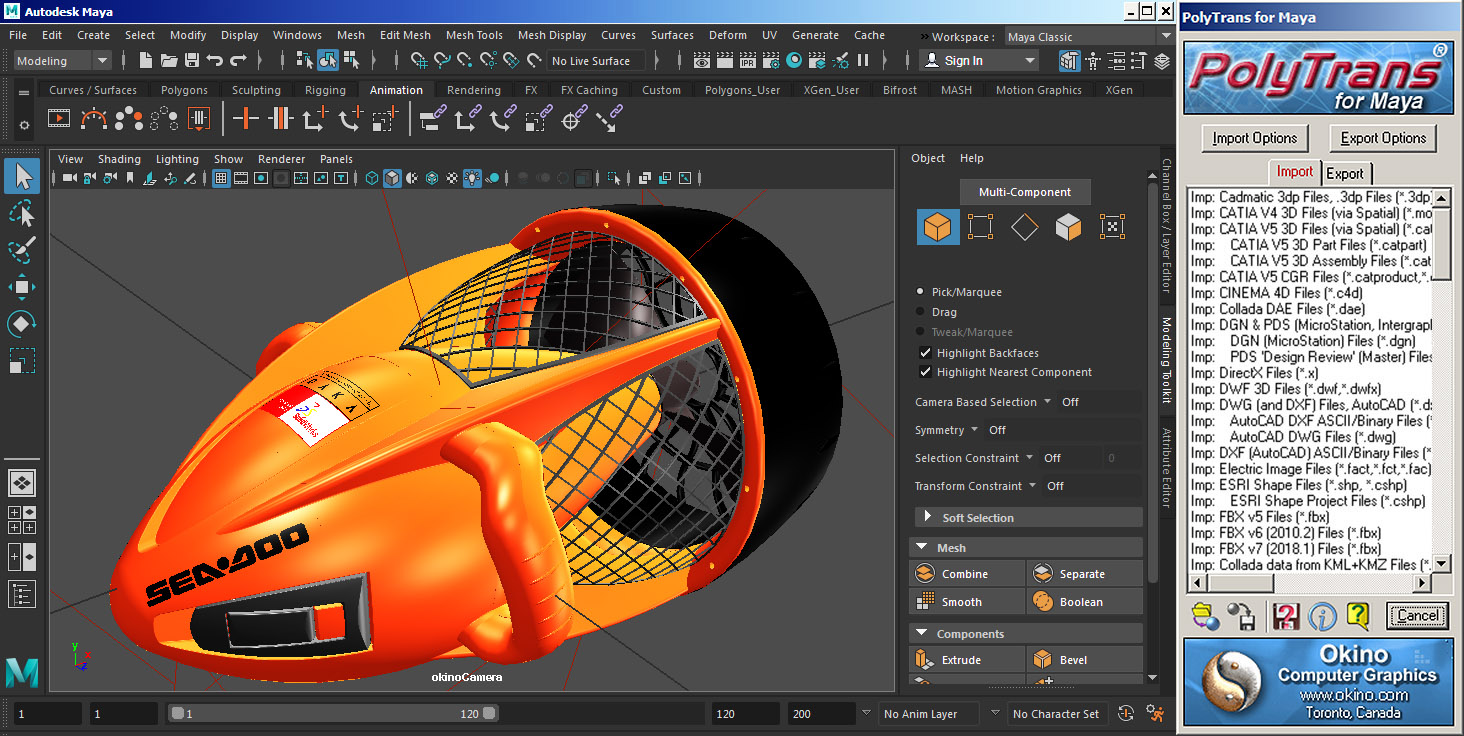Click the Import Options button

tap(1254, 138)
